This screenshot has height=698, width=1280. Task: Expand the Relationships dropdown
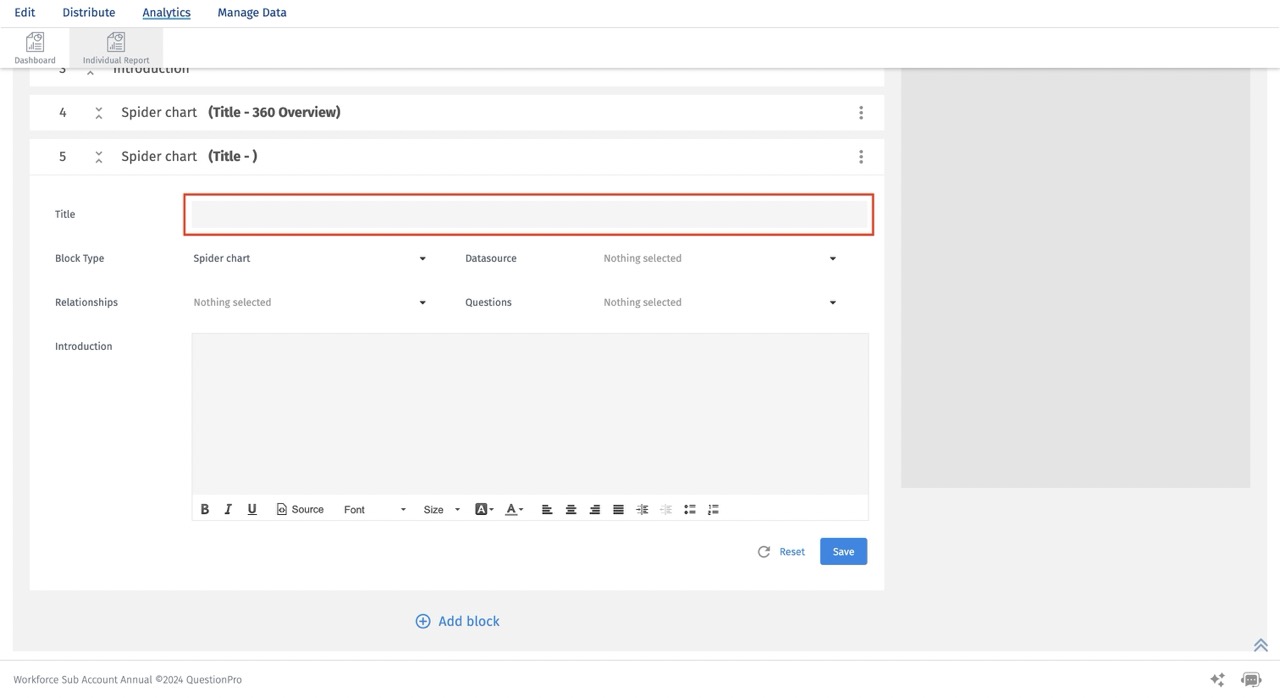pos(310,302)
